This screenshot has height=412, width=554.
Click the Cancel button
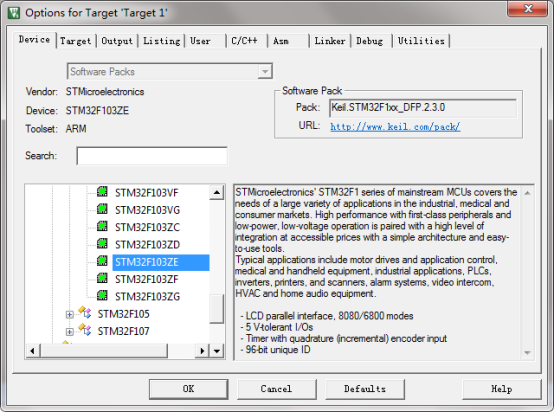276,389
